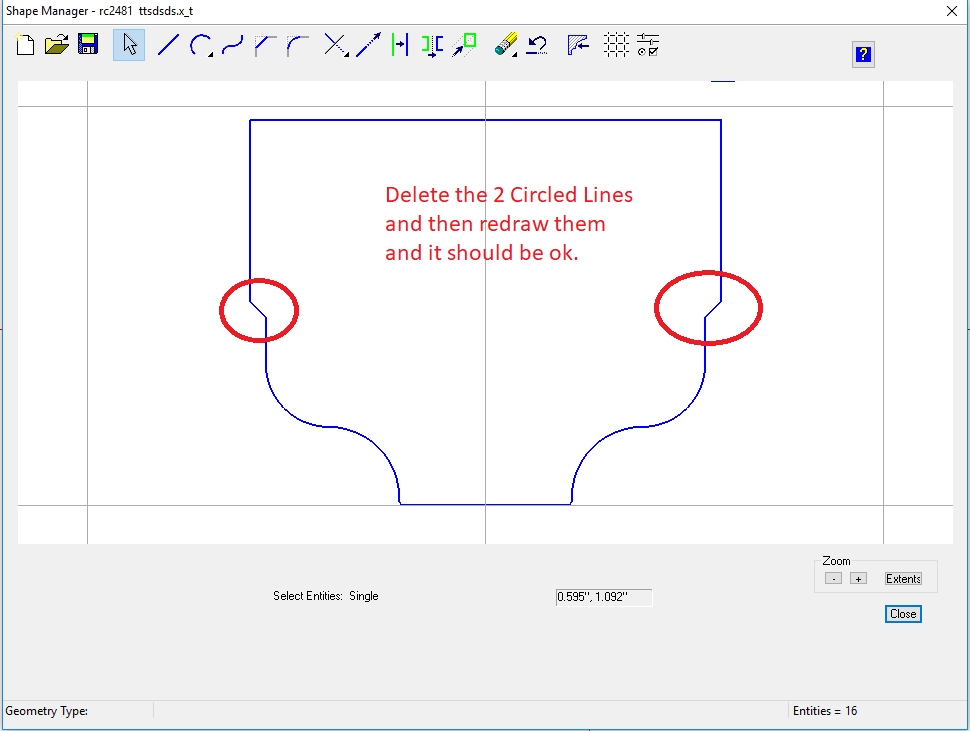Screen dimensions: 970x731
Task: Click the Close button
Action: click(x=902, y=614)
